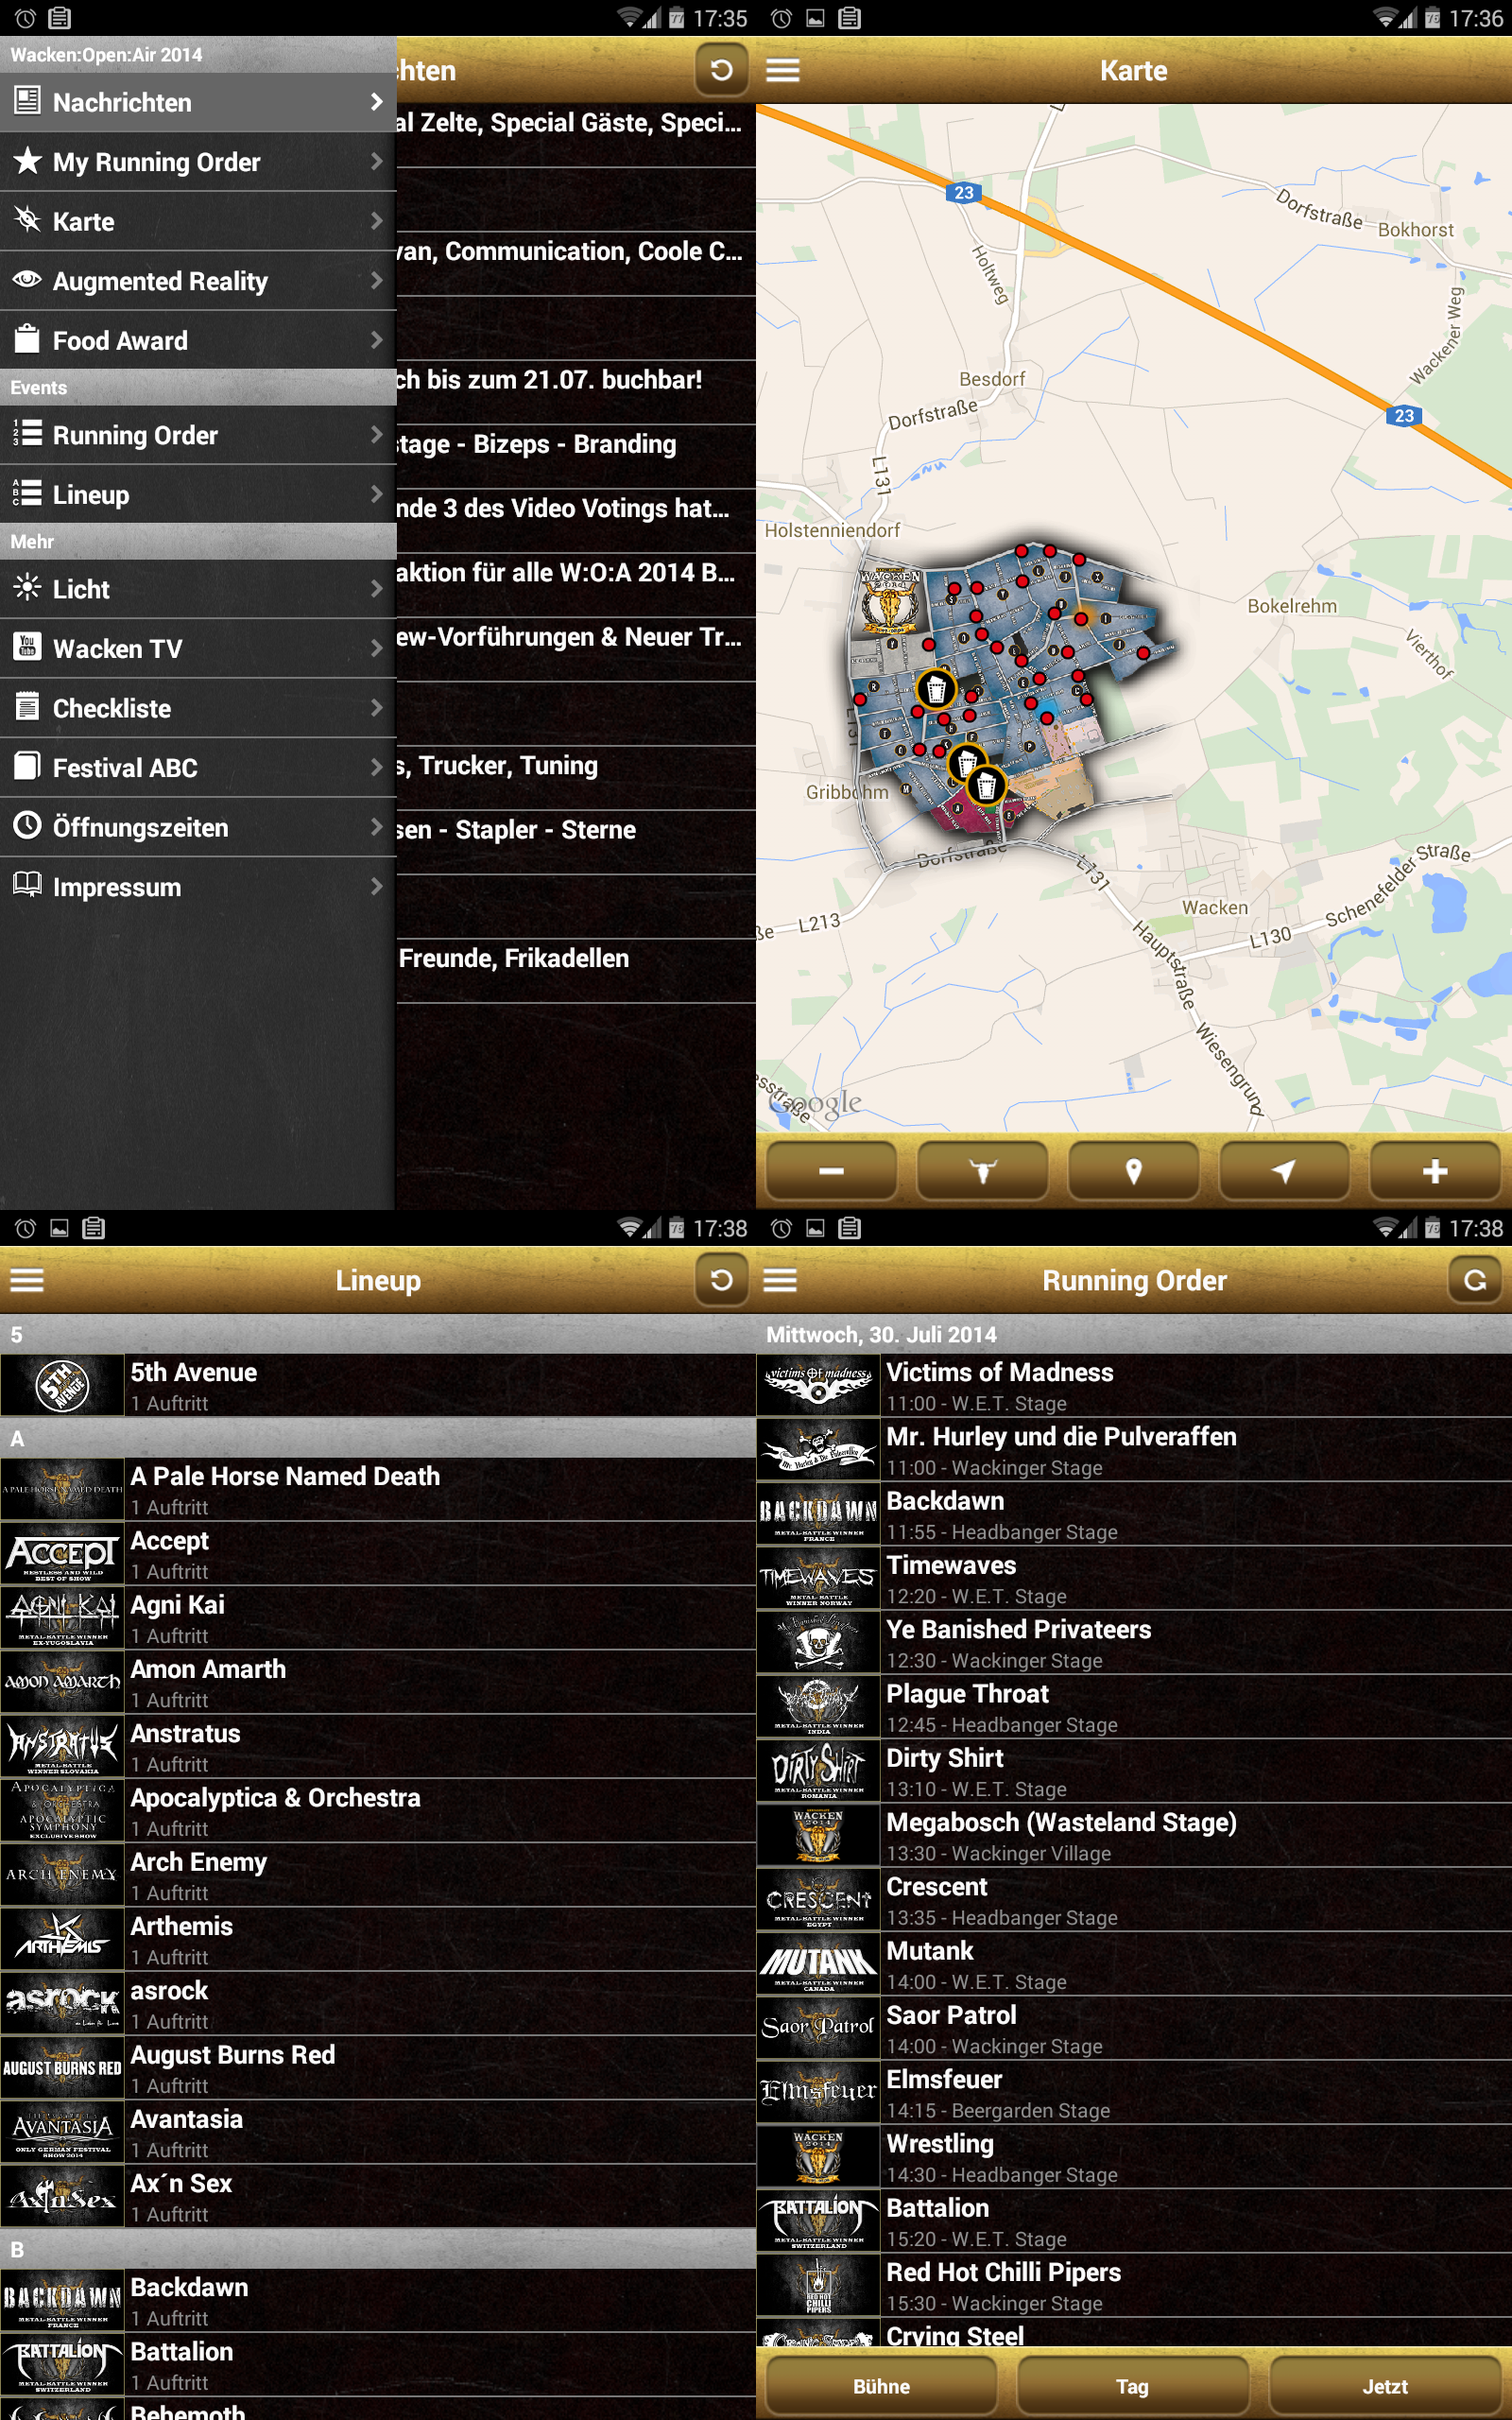Tap the YouTube icon for Wacken TV
1512x2420 pixels.
point(27,647)
